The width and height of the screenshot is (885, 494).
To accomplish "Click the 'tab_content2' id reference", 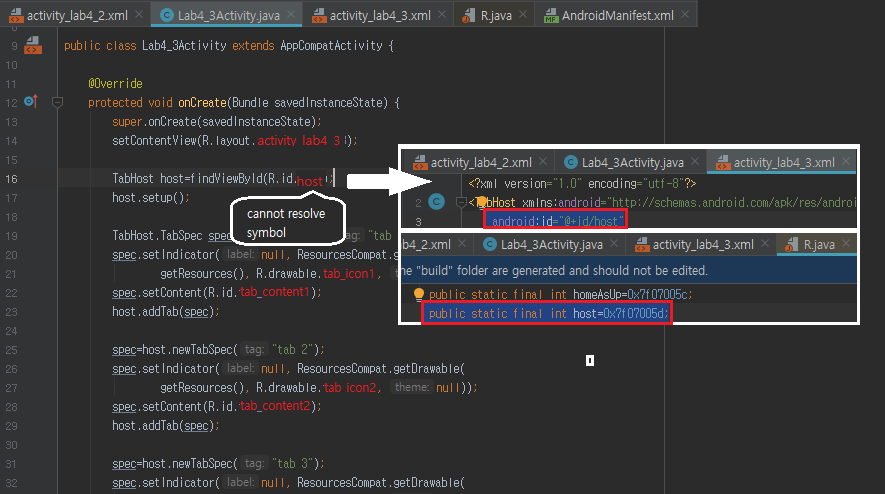I will tap(275, 406).
